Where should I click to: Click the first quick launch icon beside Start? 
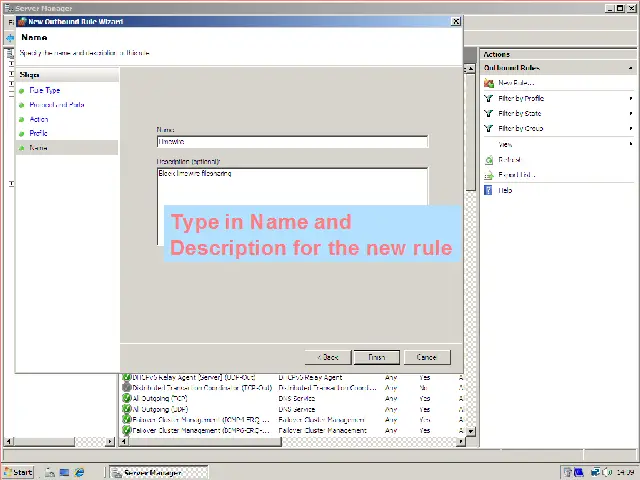pos(50,472)
